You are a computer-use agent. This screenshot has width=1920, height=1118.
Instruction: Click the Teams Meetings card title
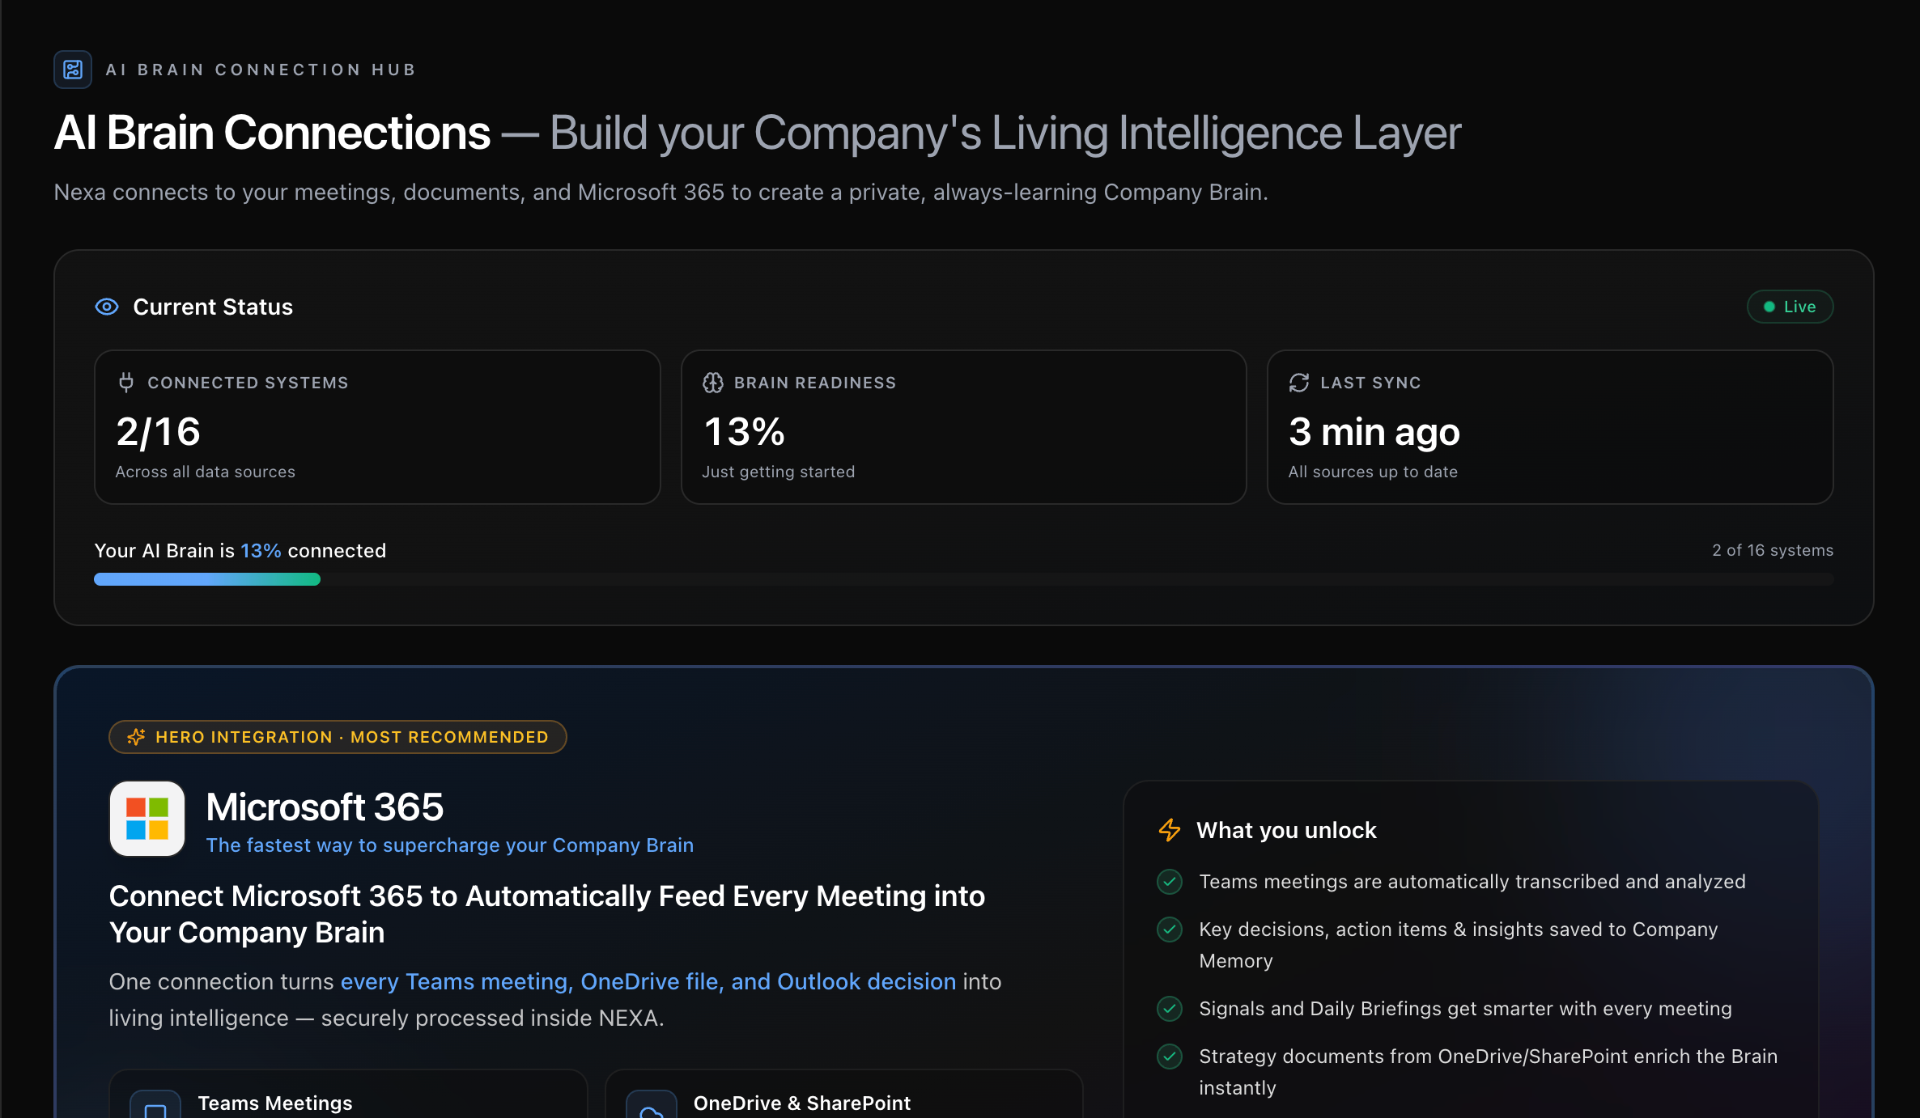click(275, 1103)
